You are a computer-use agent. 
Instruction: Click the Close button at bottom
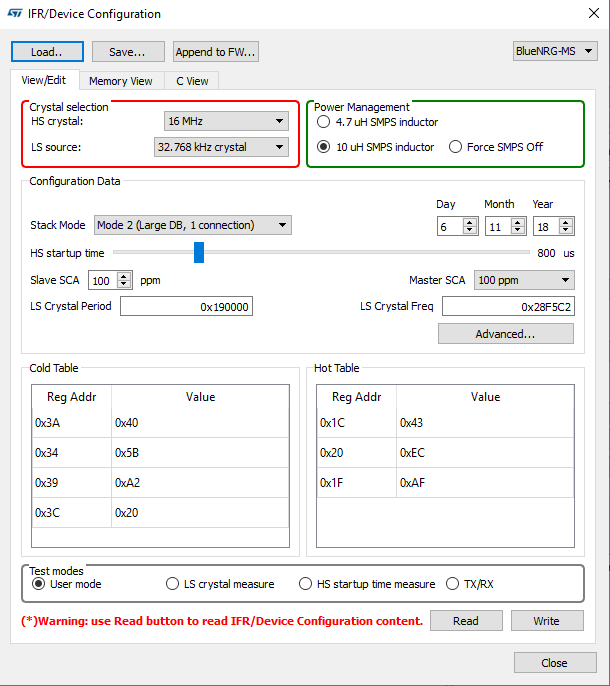point(555,663)
